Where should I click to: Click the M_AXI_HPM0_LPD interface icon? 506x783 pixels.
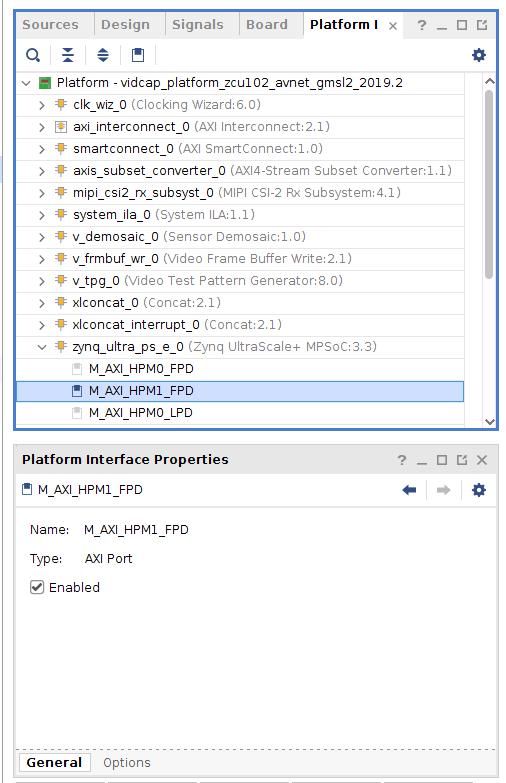point(76,413)
